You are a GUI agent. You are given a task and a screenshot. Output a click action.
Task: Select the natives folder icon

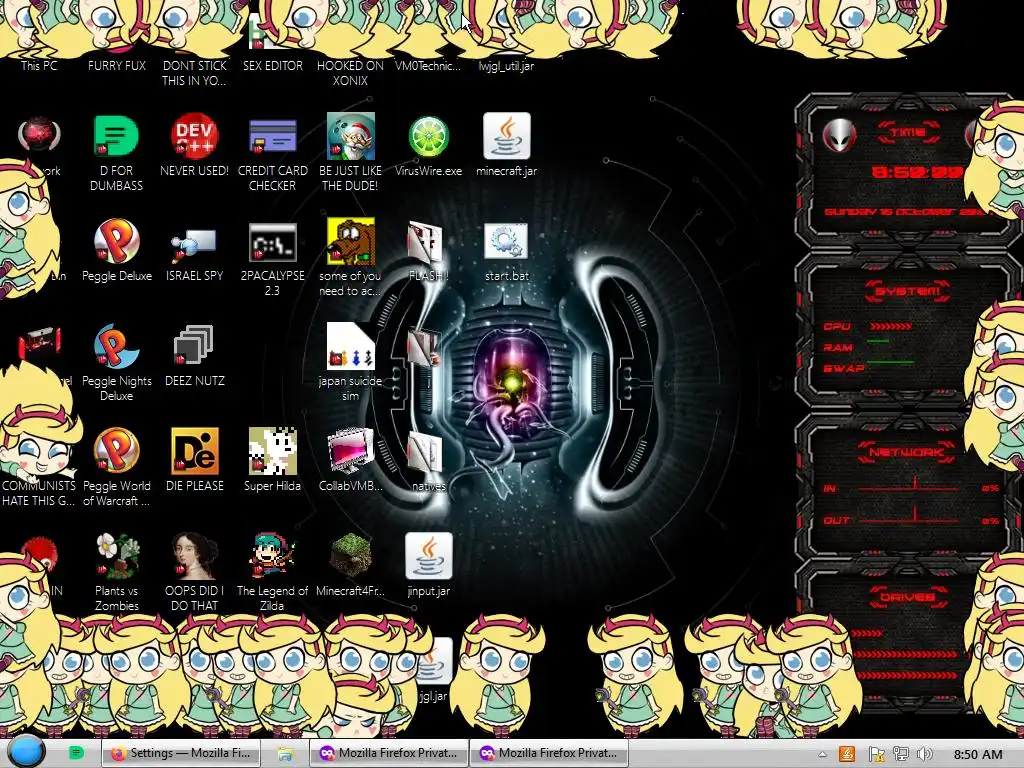coord(426,453)
